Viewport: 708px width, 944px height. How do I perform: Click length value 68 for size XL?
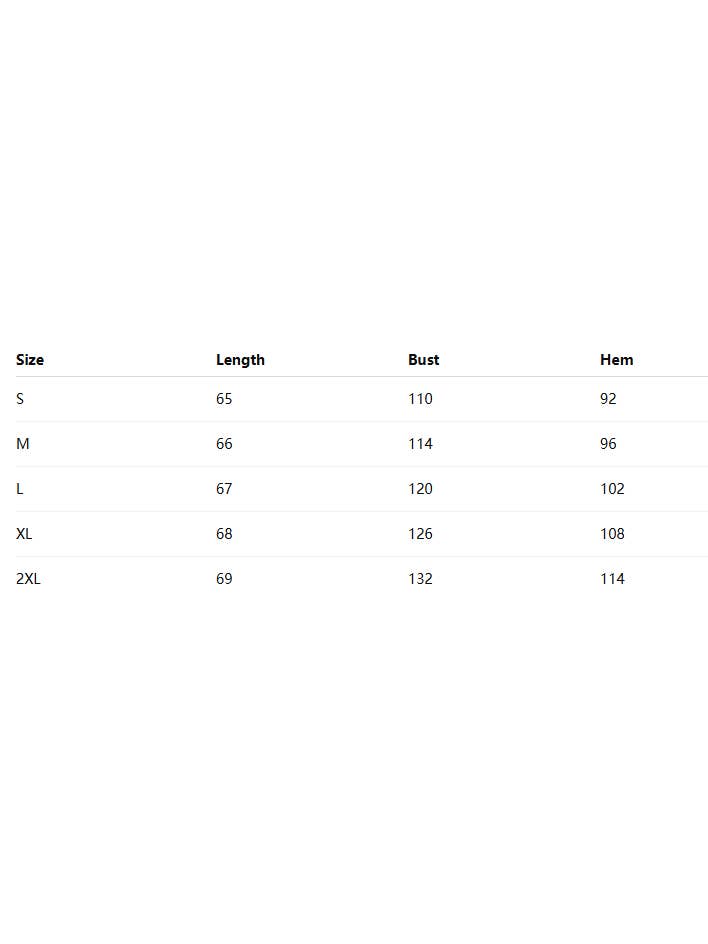click(224, 534)
